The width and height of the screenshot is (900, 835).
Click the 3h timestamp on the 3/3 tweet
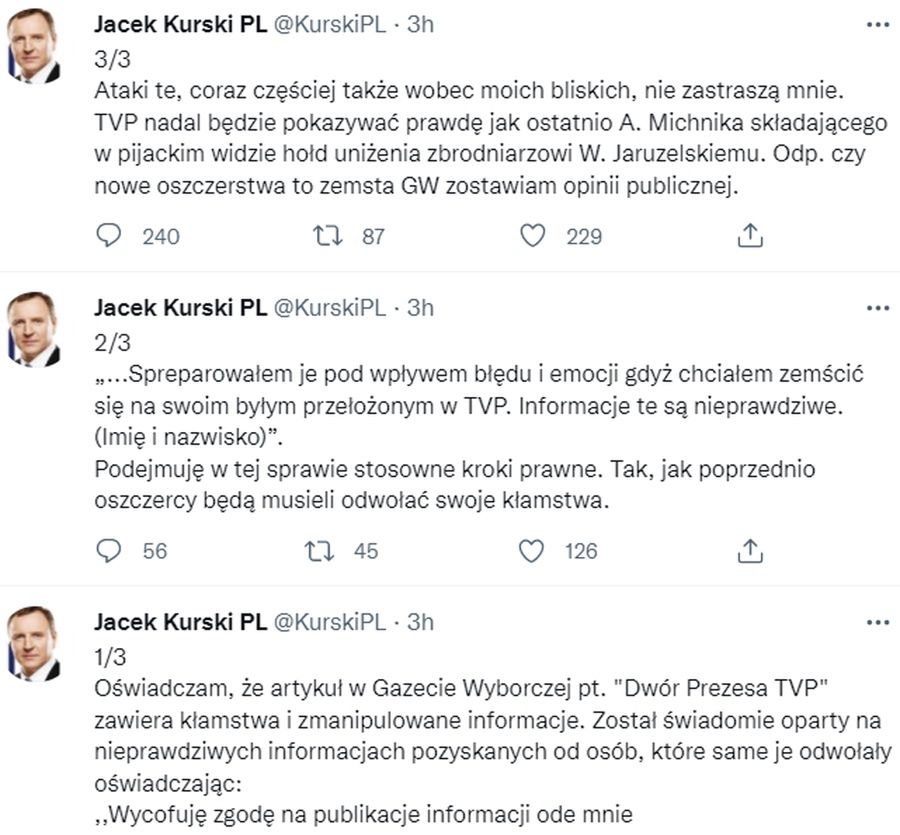421,25
